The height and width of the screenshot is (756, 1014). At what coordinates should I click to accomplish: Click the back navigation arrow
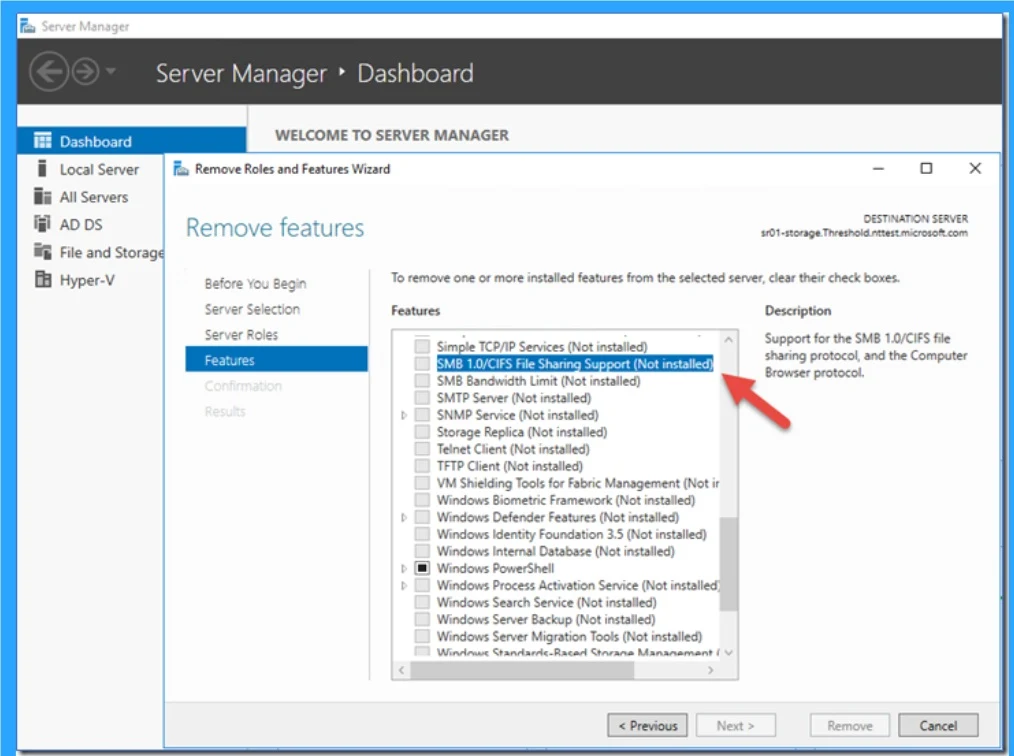pyautogui.click(x=49, y=73)
